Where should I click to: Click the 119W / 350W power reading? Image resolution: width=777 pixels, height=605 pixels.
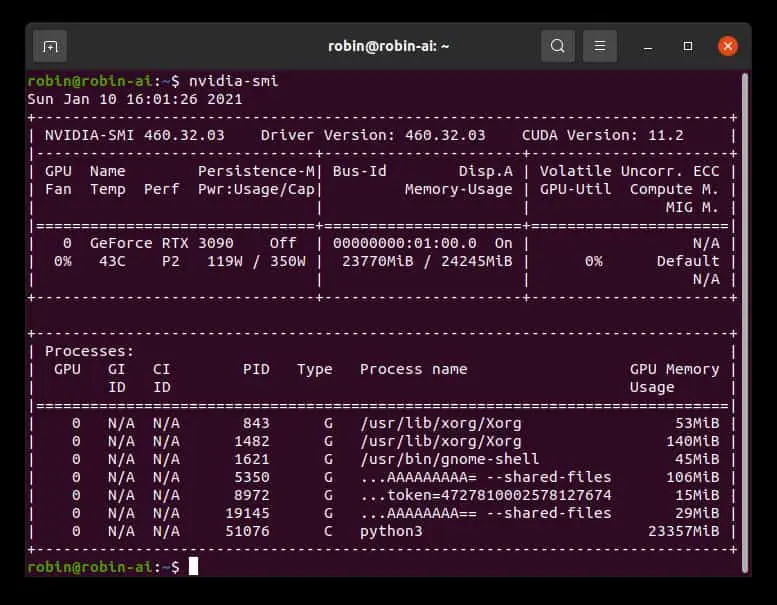click(256, 261)
